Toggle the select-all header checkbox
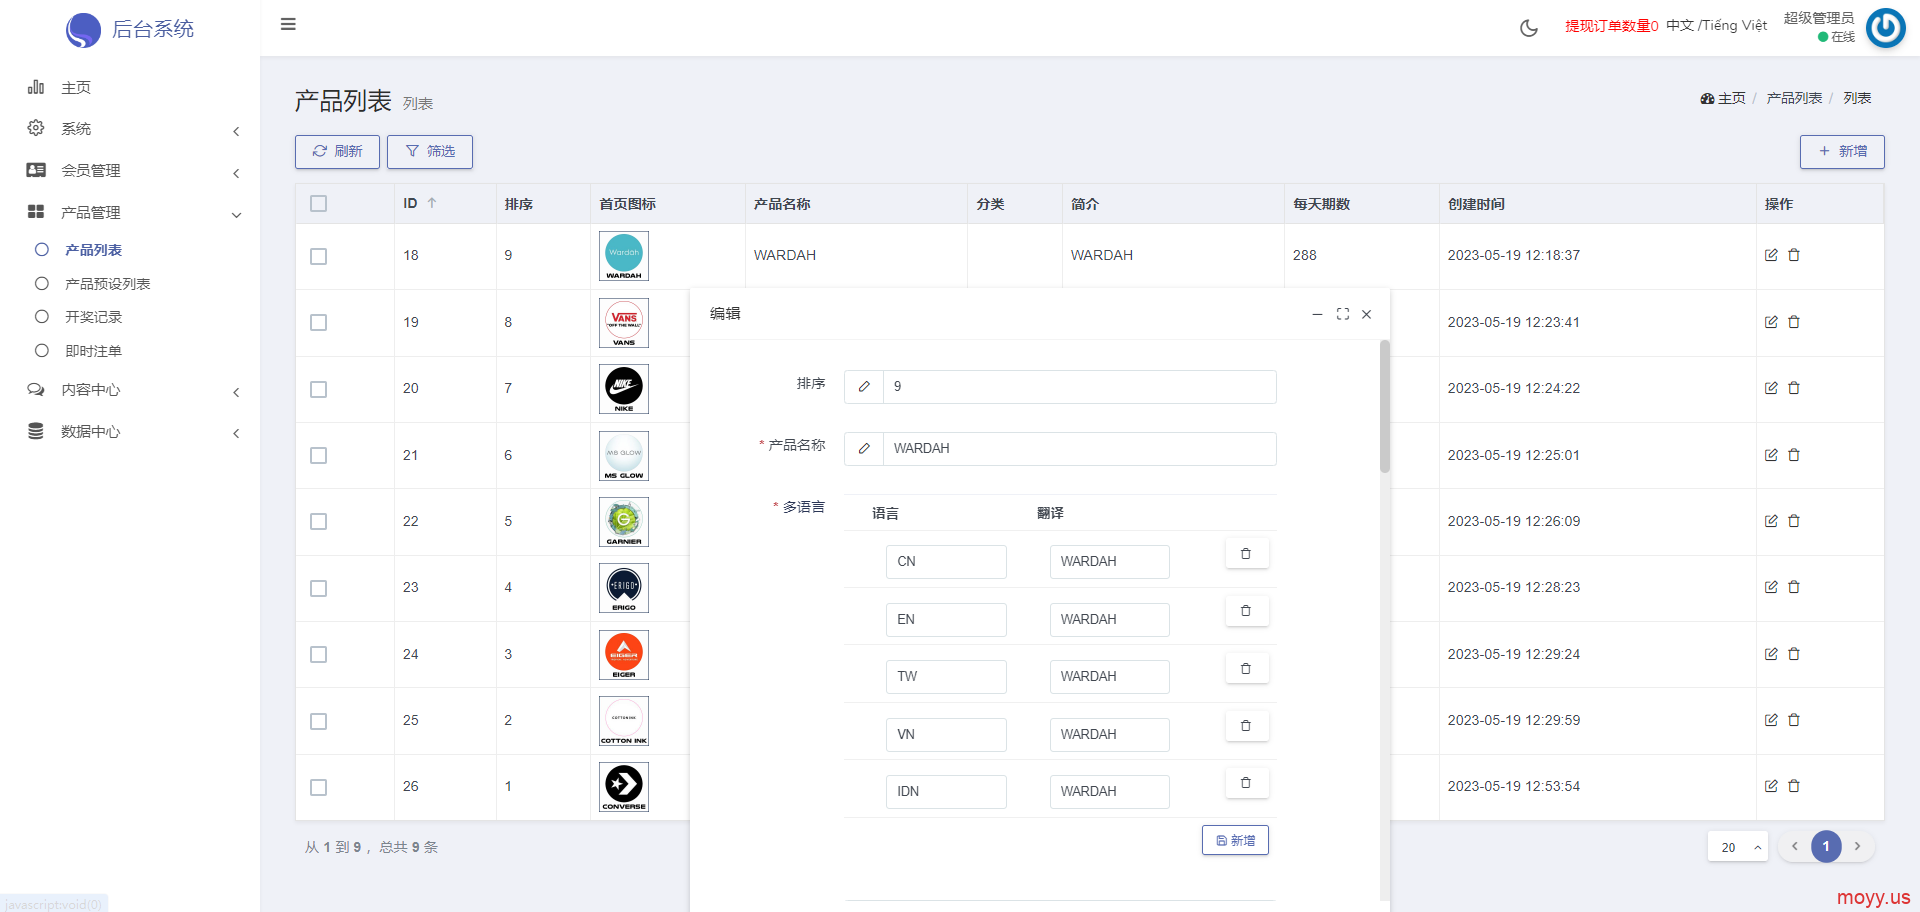Viewport: 1920px width, 912px height. 319,204
